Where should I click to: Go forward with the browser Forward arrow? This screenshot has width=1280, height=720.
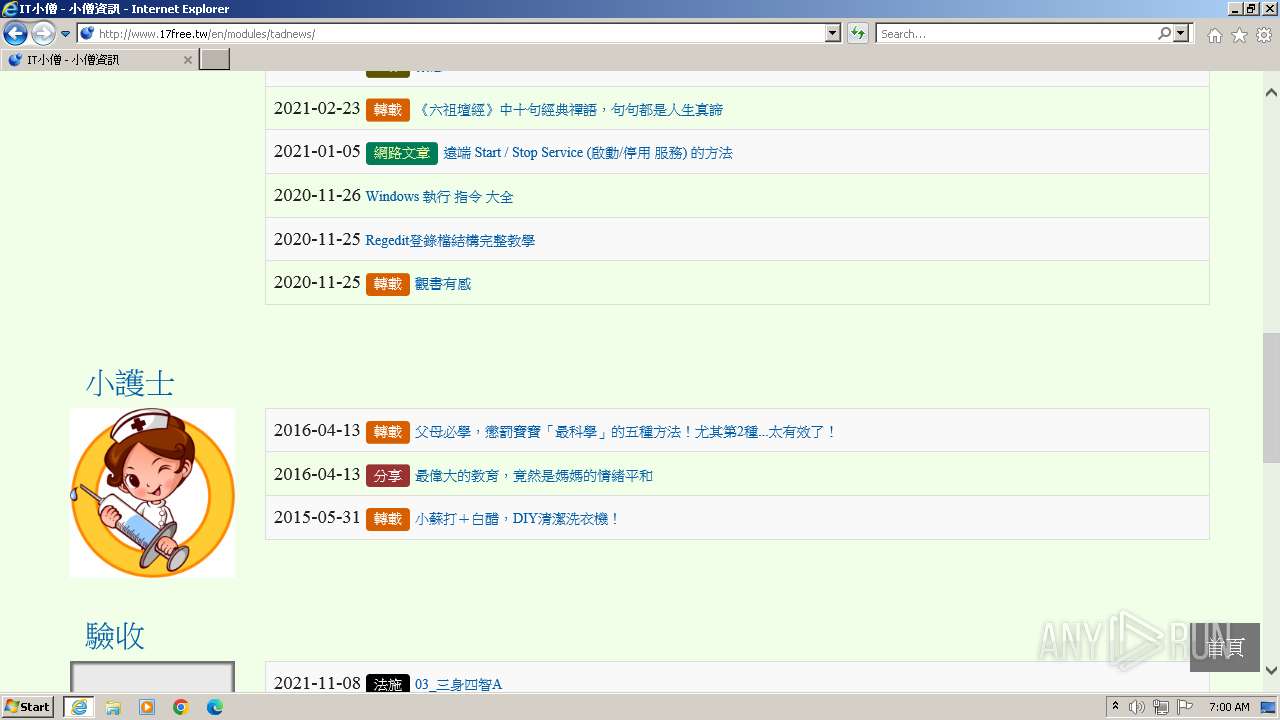tap(43, 34)
